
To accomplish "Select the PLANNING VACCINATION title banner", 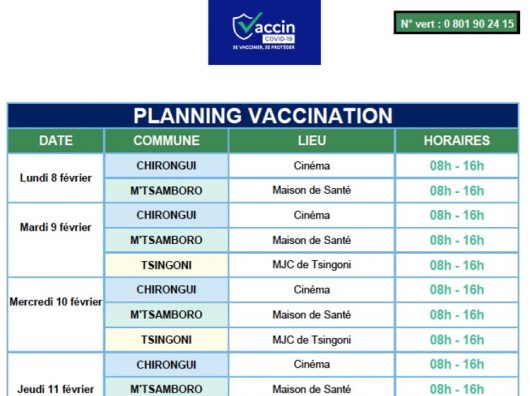I will [x=263, y=116].
